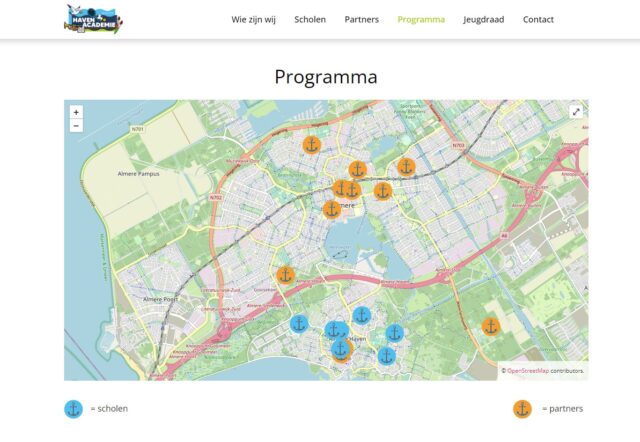Select the Programma menu item
This screenshot has height=442, width=640.
(421, 19)
